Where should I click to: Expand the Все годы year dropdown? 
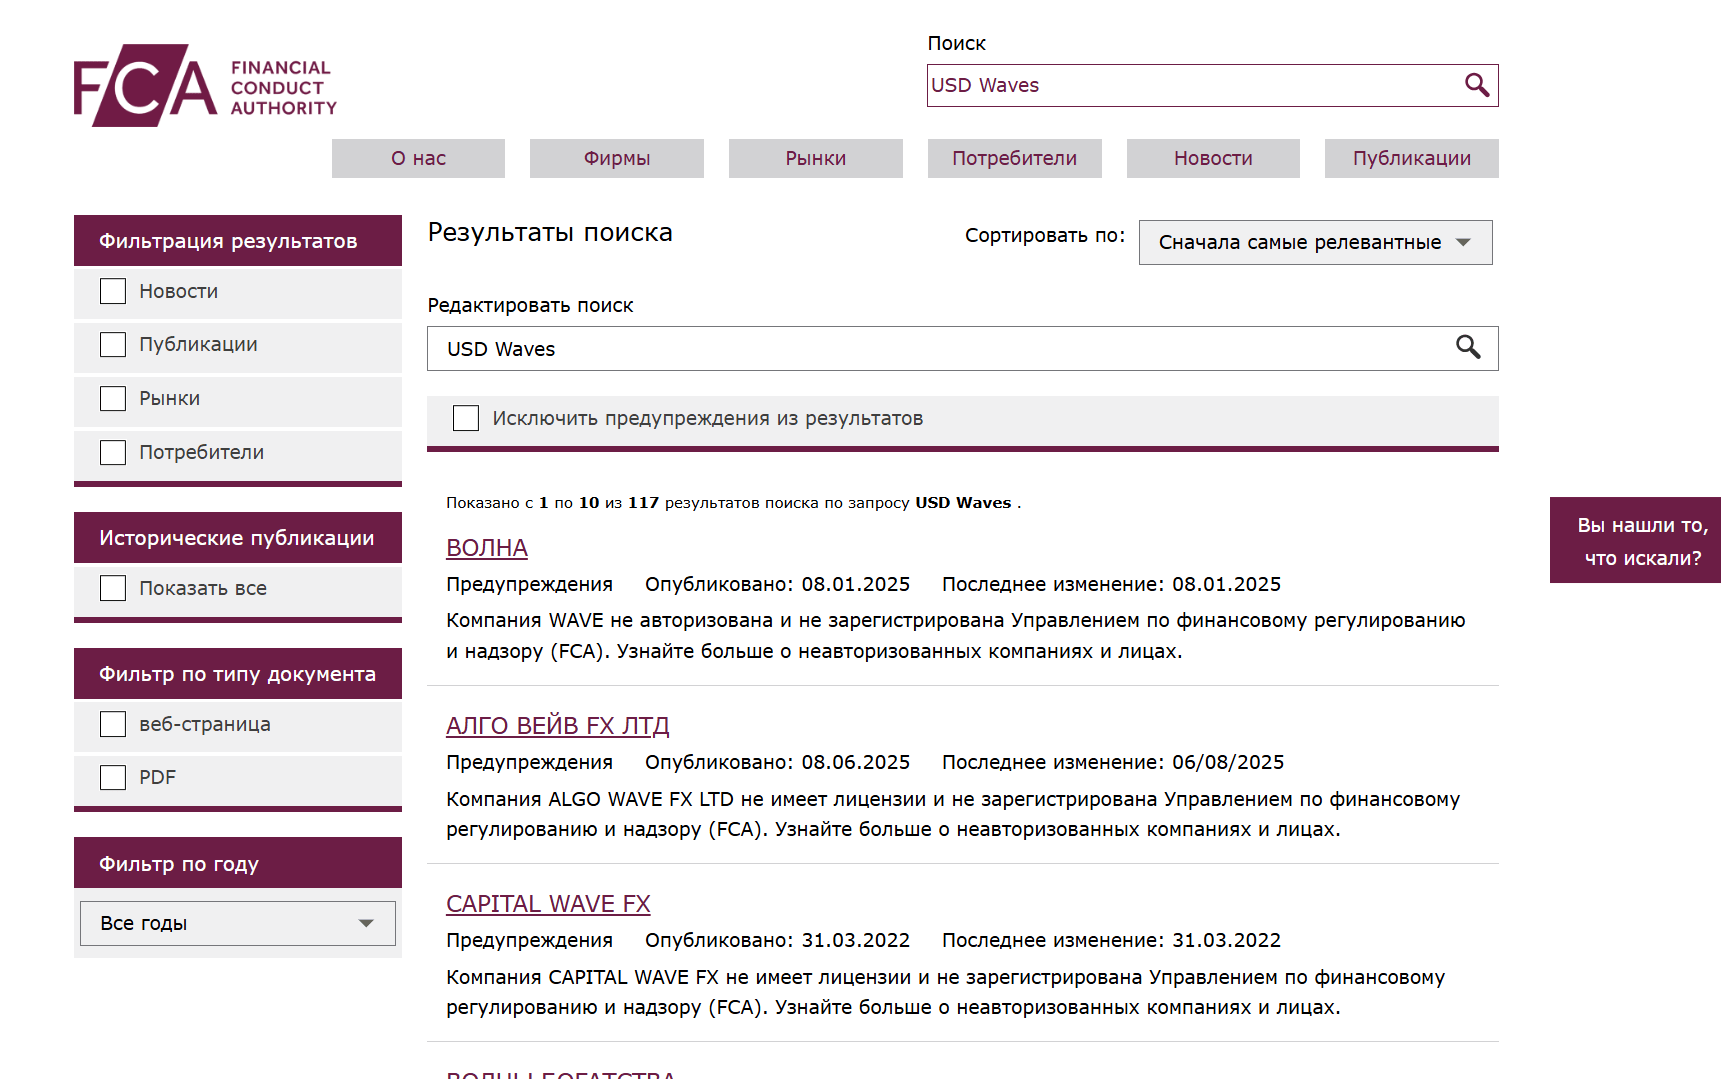tap(238, 923)
